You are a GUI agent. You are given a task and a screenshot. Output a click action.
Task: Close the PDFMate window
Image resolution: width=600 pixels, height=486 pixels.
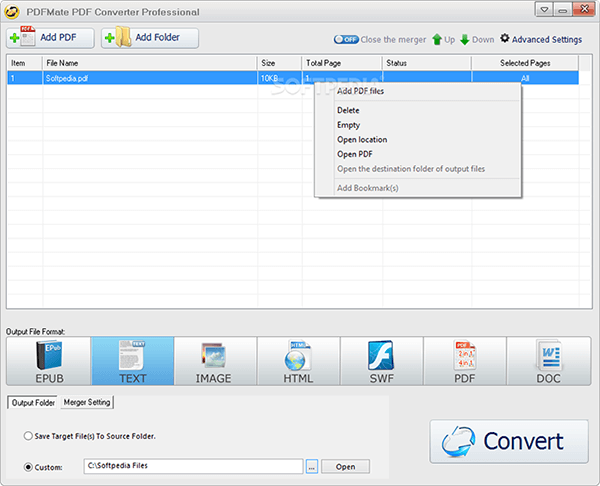pyautogui.click(x=584, y=9)
